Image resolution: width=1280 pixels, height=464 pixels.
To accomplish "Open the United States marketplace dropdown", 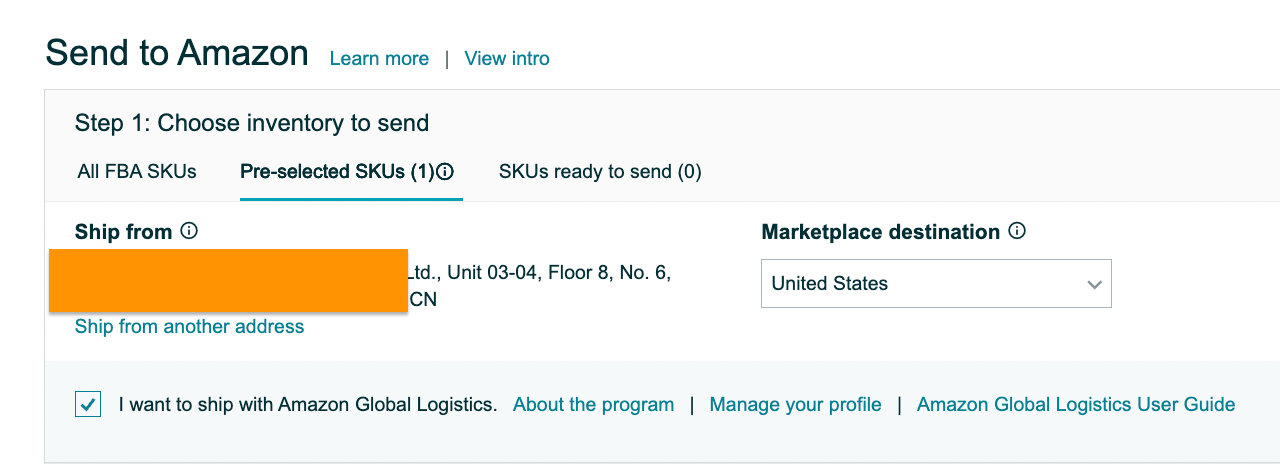I will (x=936, y=284).
